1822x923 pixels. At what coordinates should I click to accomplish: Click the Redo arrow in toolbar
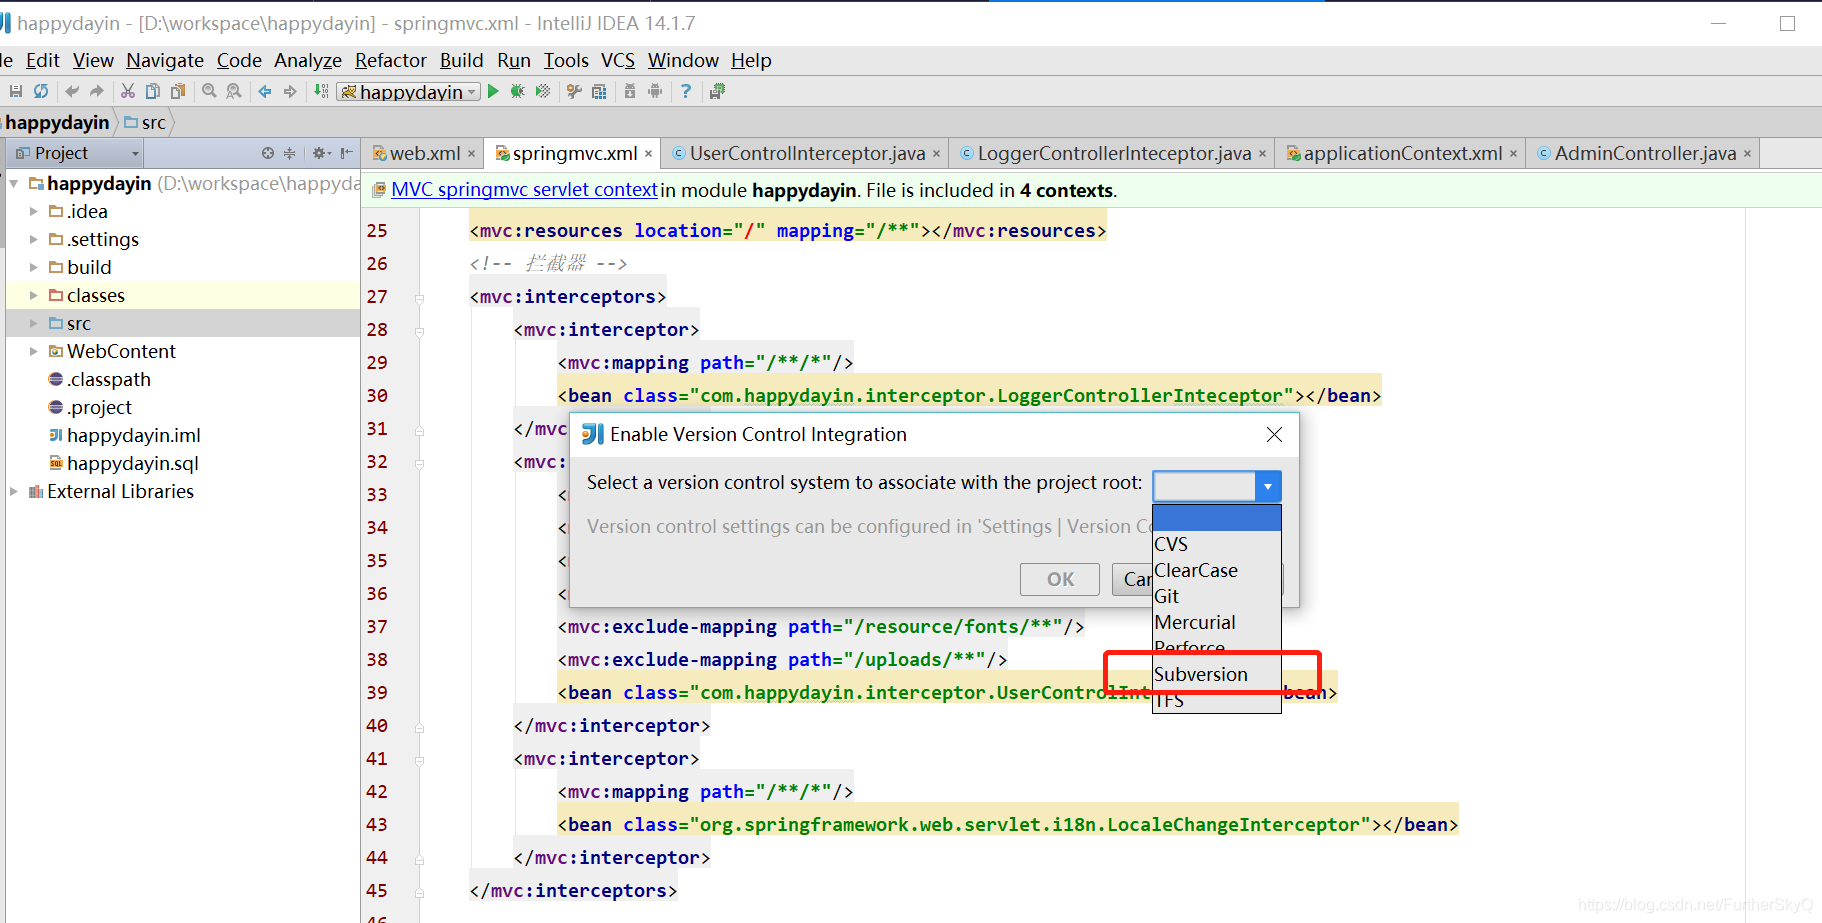(96, 91)
